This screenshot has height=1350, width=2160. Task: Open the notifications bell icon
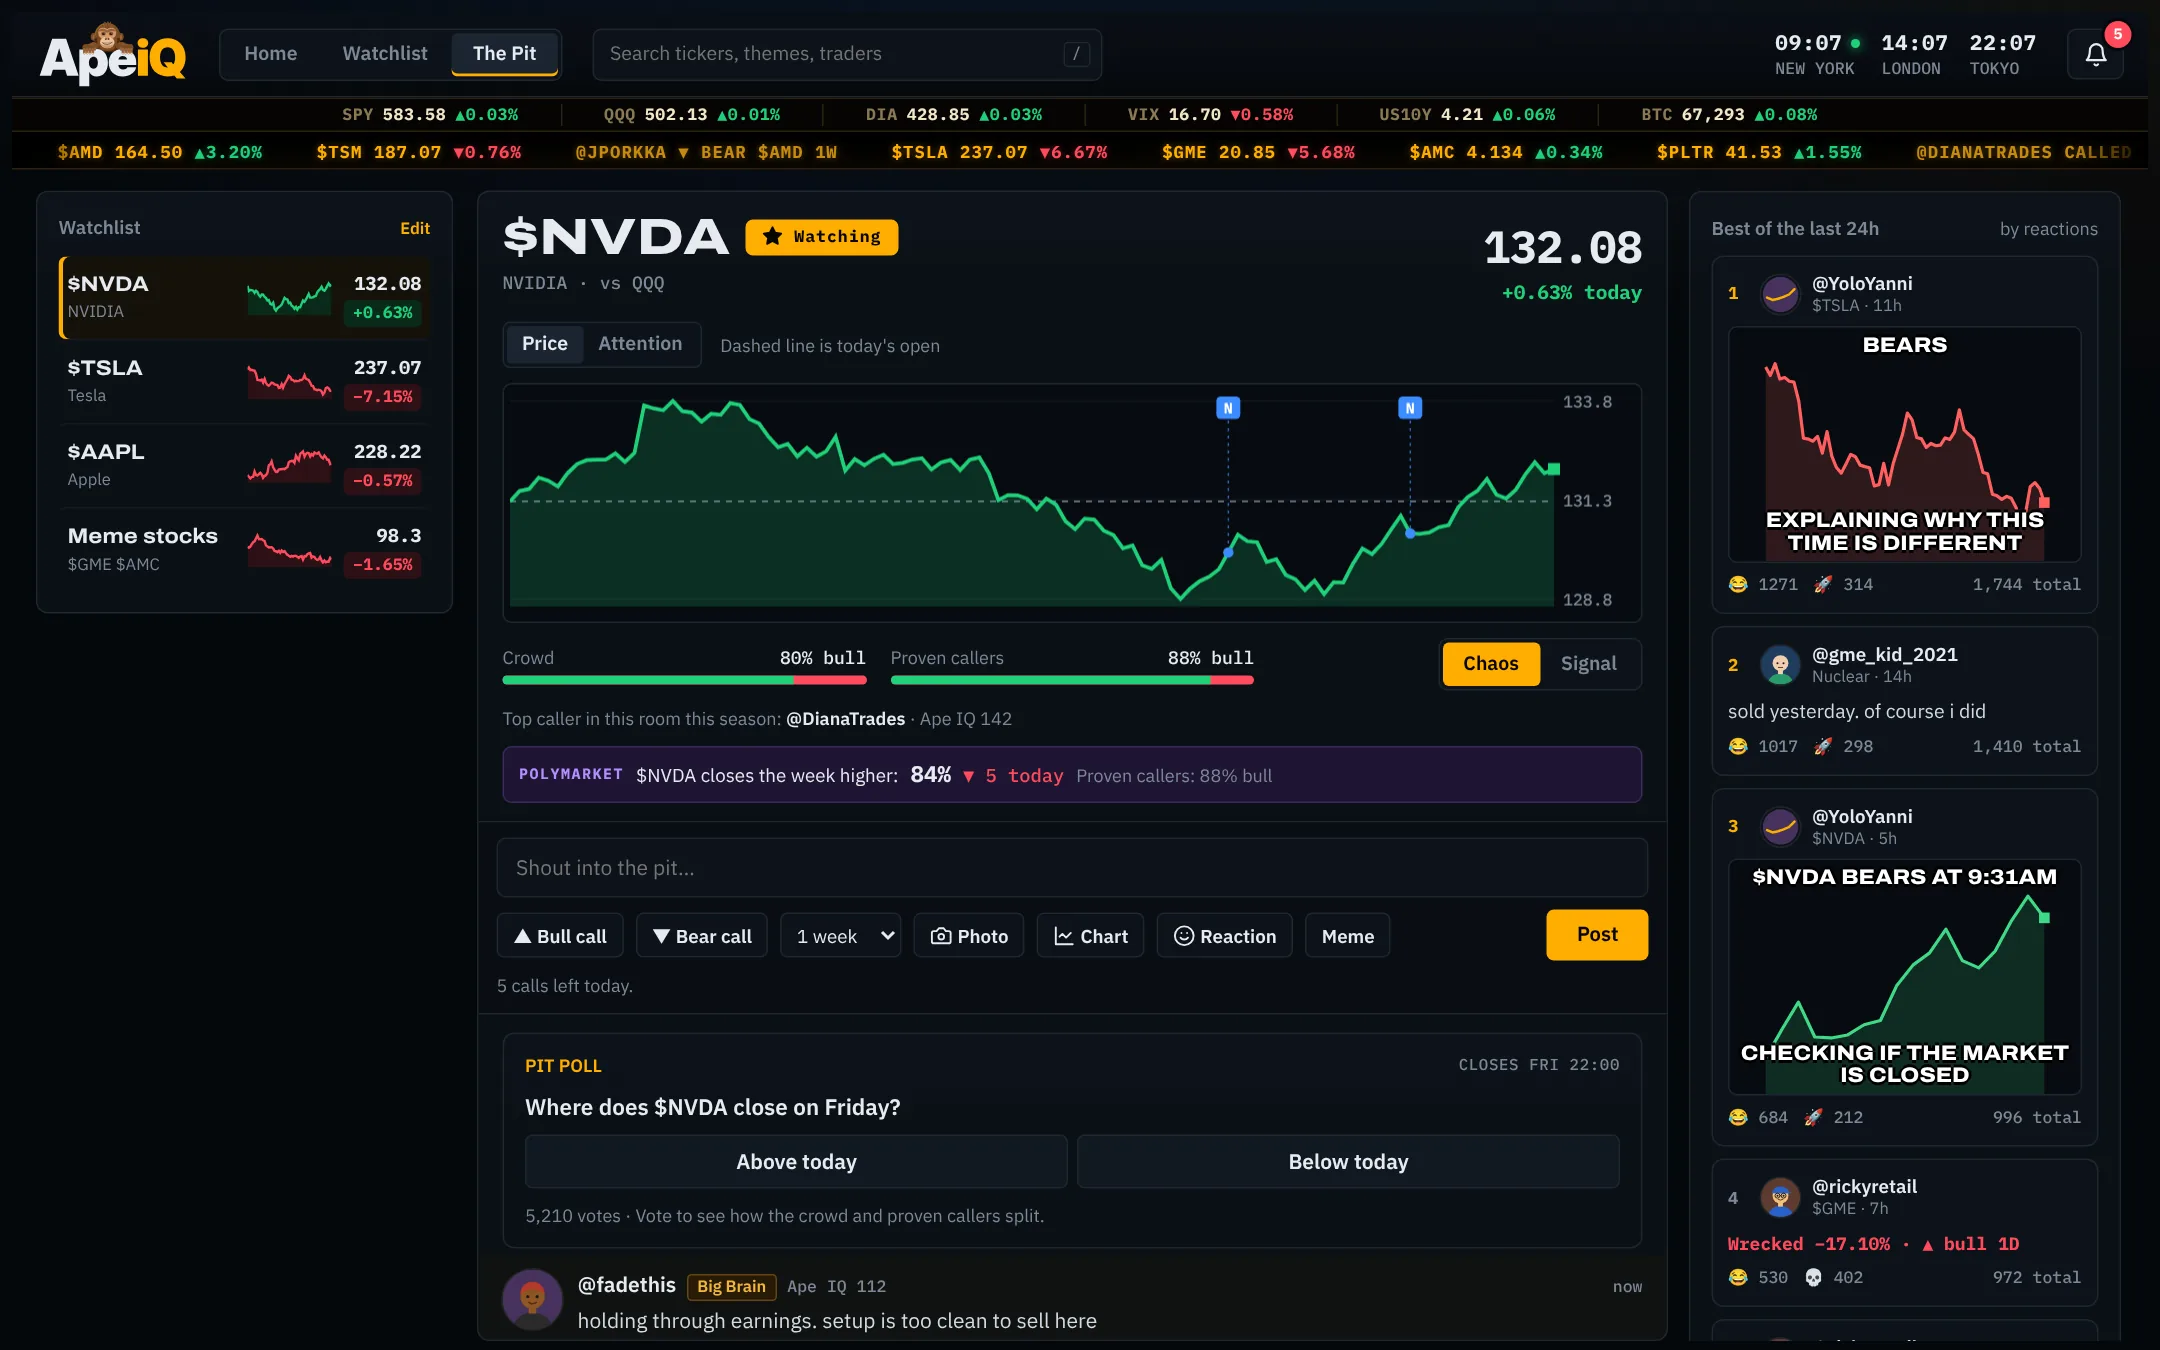pyautogui.click(x=2095, y=54)
